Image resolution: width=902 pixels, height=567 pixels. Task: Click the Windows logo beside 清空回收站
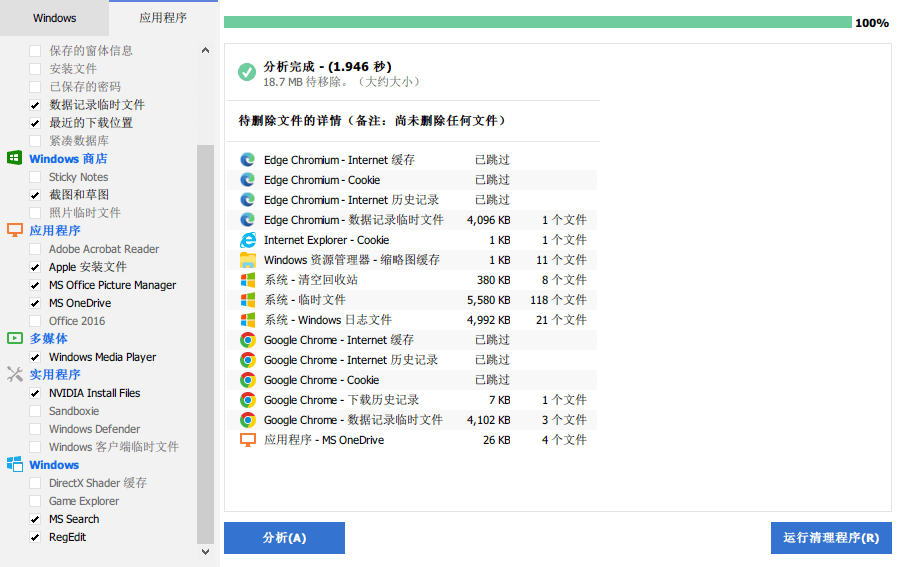point(247,280)
